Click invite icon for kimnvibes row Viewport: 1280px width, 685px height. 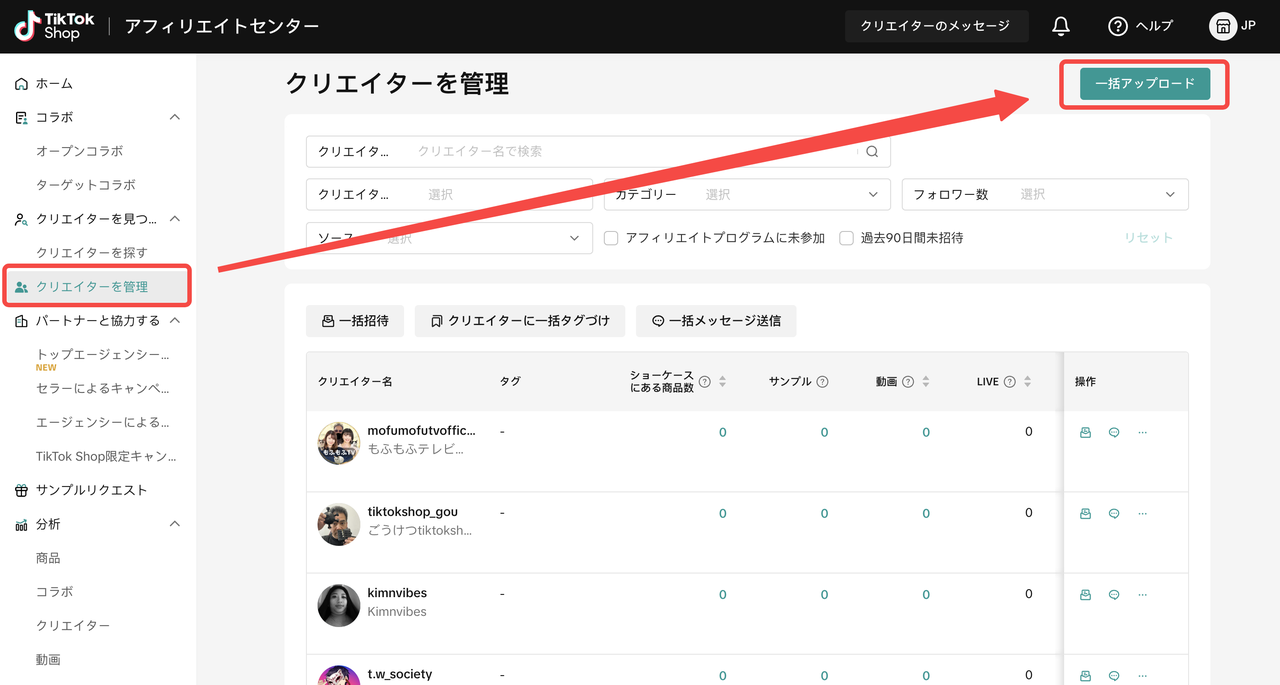1085,594
